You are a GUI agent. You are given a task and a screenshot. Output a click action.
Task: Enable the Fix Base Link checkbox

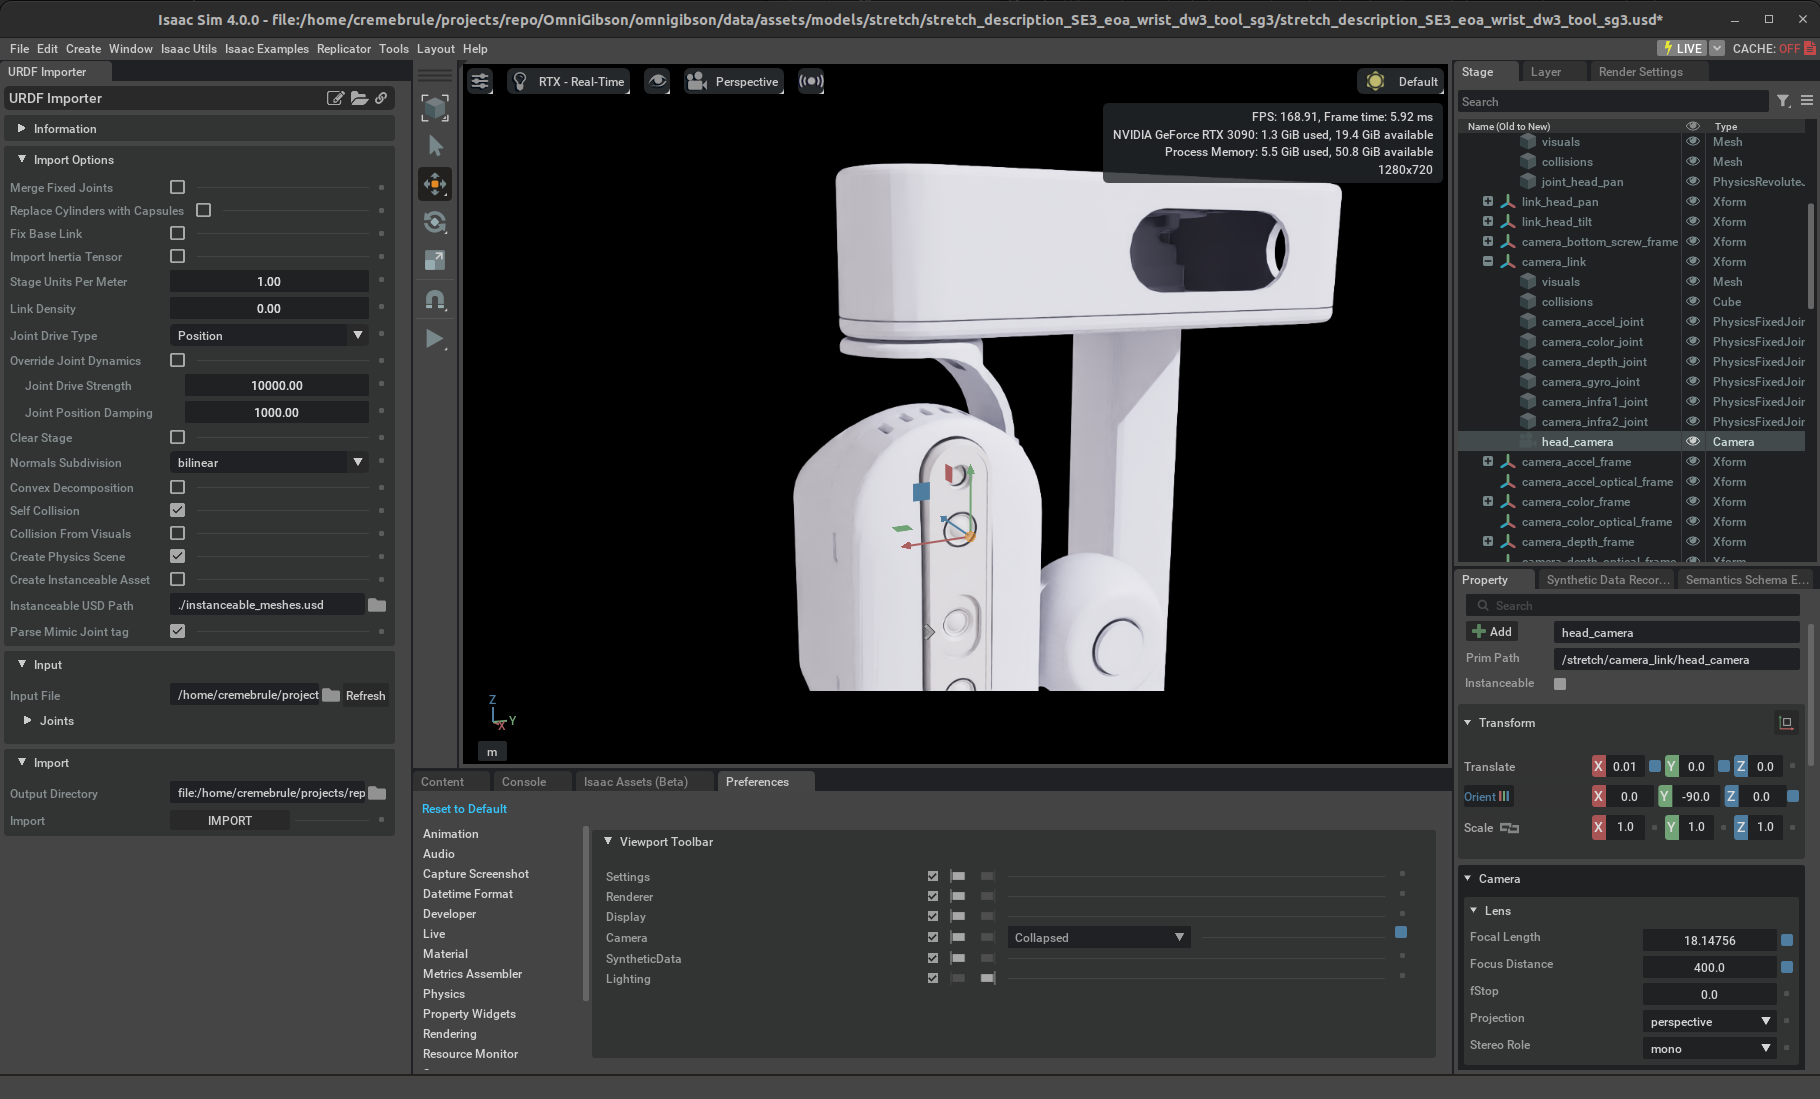tap(178, 233)
